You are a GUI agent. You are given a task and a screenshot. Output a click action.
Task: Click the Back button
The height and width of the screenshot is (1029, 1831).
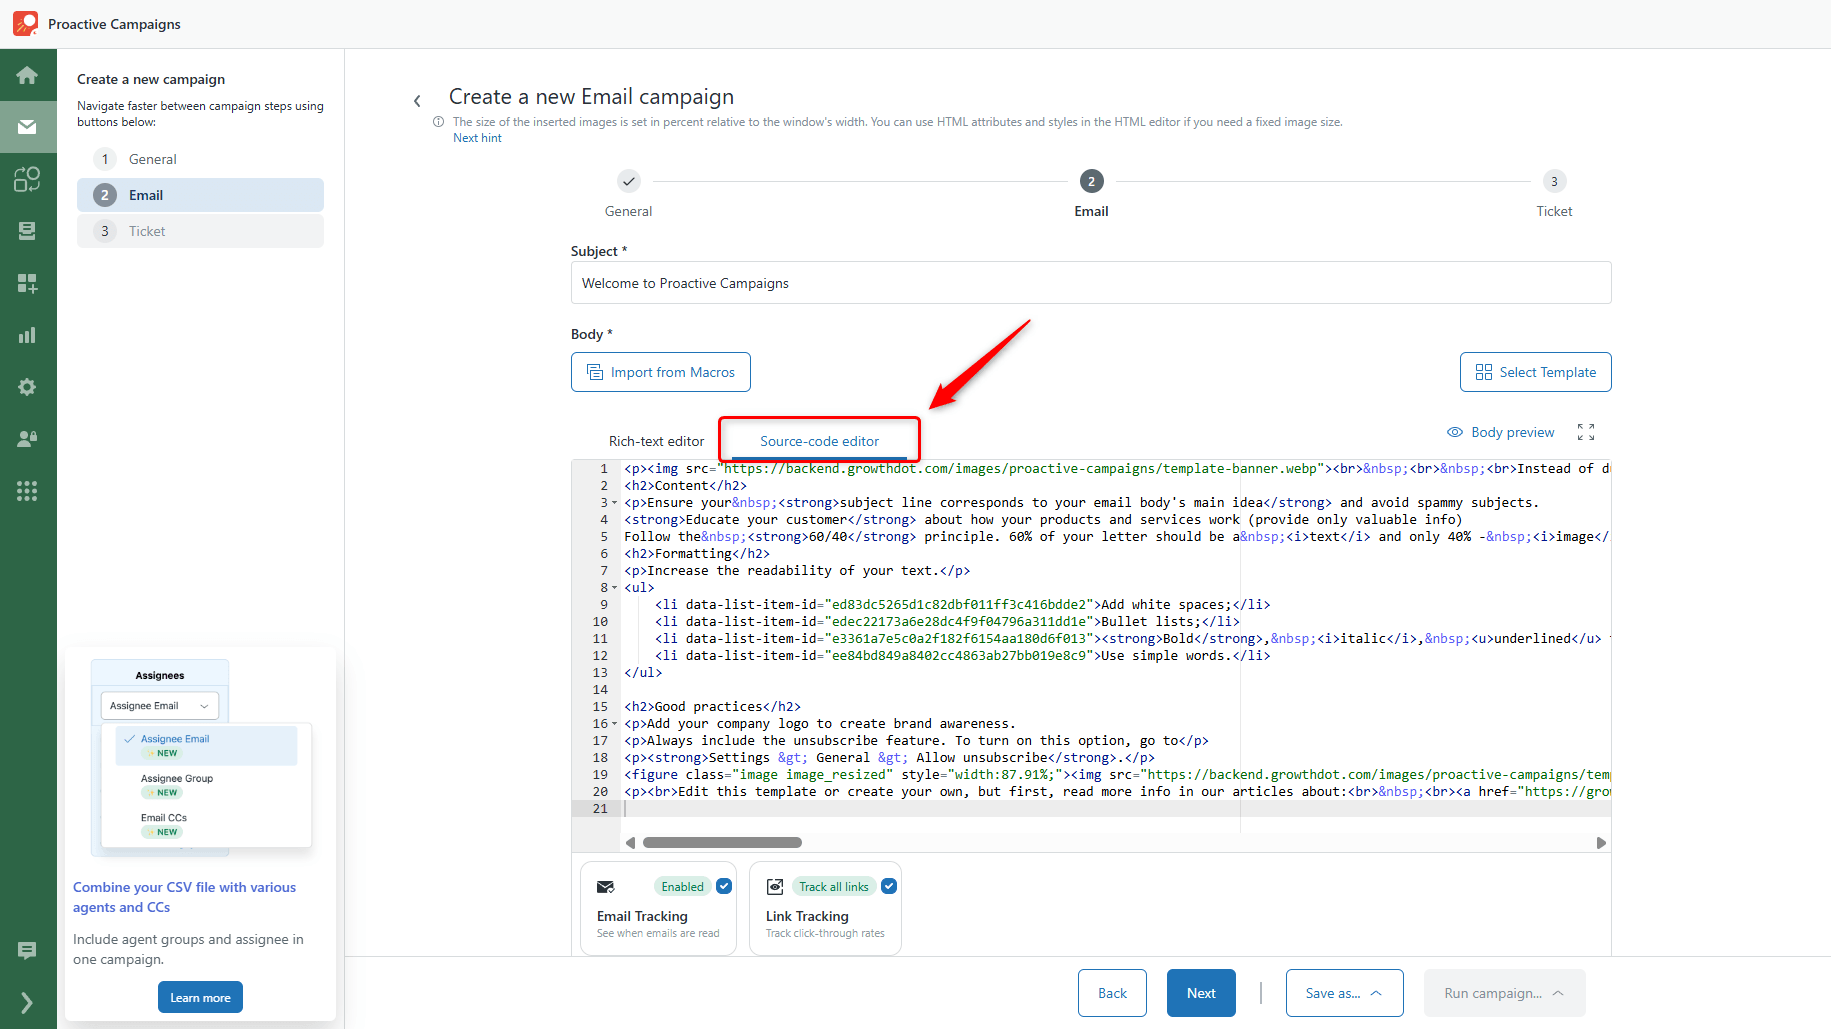click(1112, 993)
